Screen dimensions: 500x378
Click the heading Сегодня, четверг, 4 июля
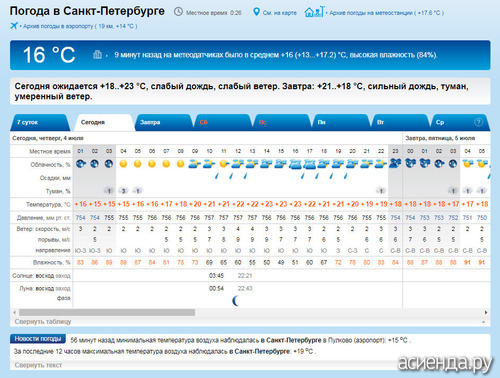click(x=48, y=138)
